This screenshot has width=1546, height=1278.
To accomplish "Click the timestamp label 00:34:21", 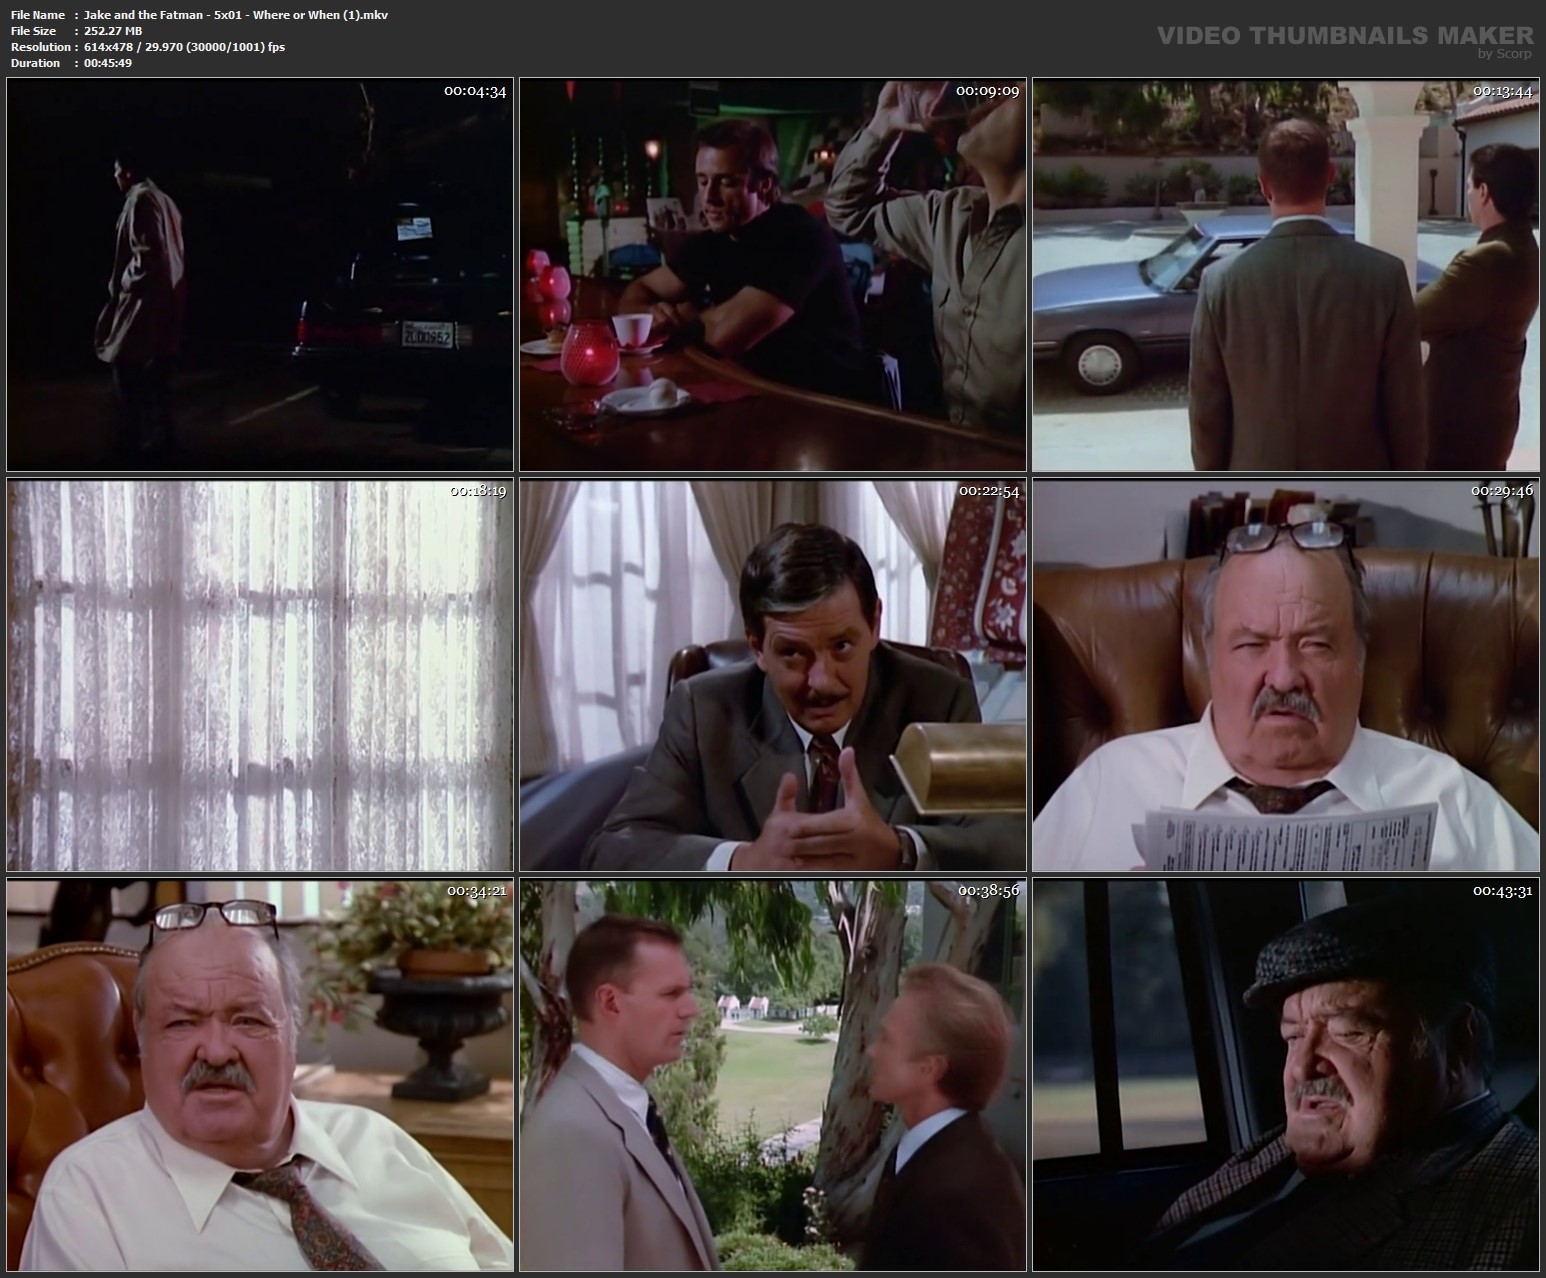I will click(x=477, y=891).
